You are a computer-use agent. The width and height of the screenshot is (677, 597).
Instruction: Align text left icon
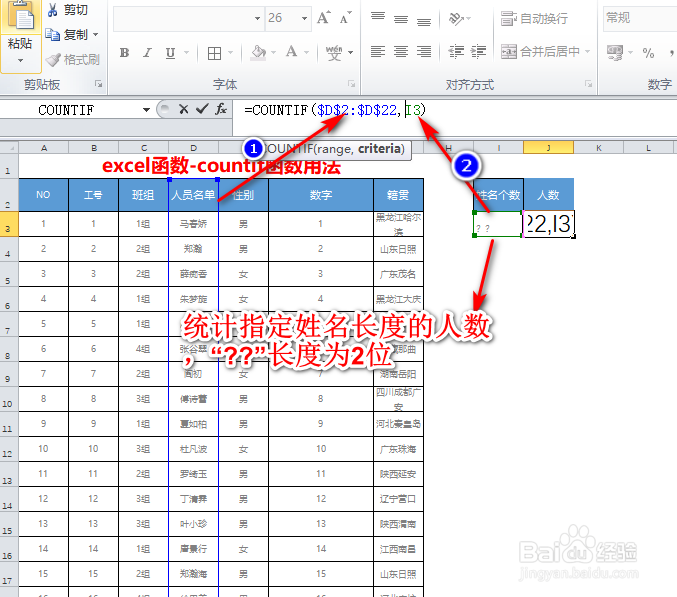click(378, 52)
